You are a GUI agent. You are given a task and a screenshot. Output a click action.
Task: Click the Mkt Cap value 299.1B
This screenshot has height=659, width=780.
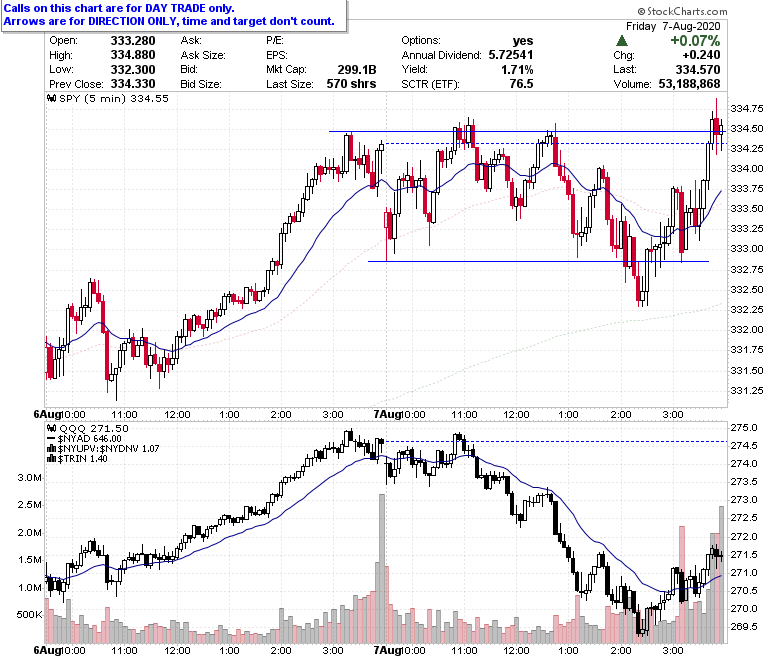357,70
